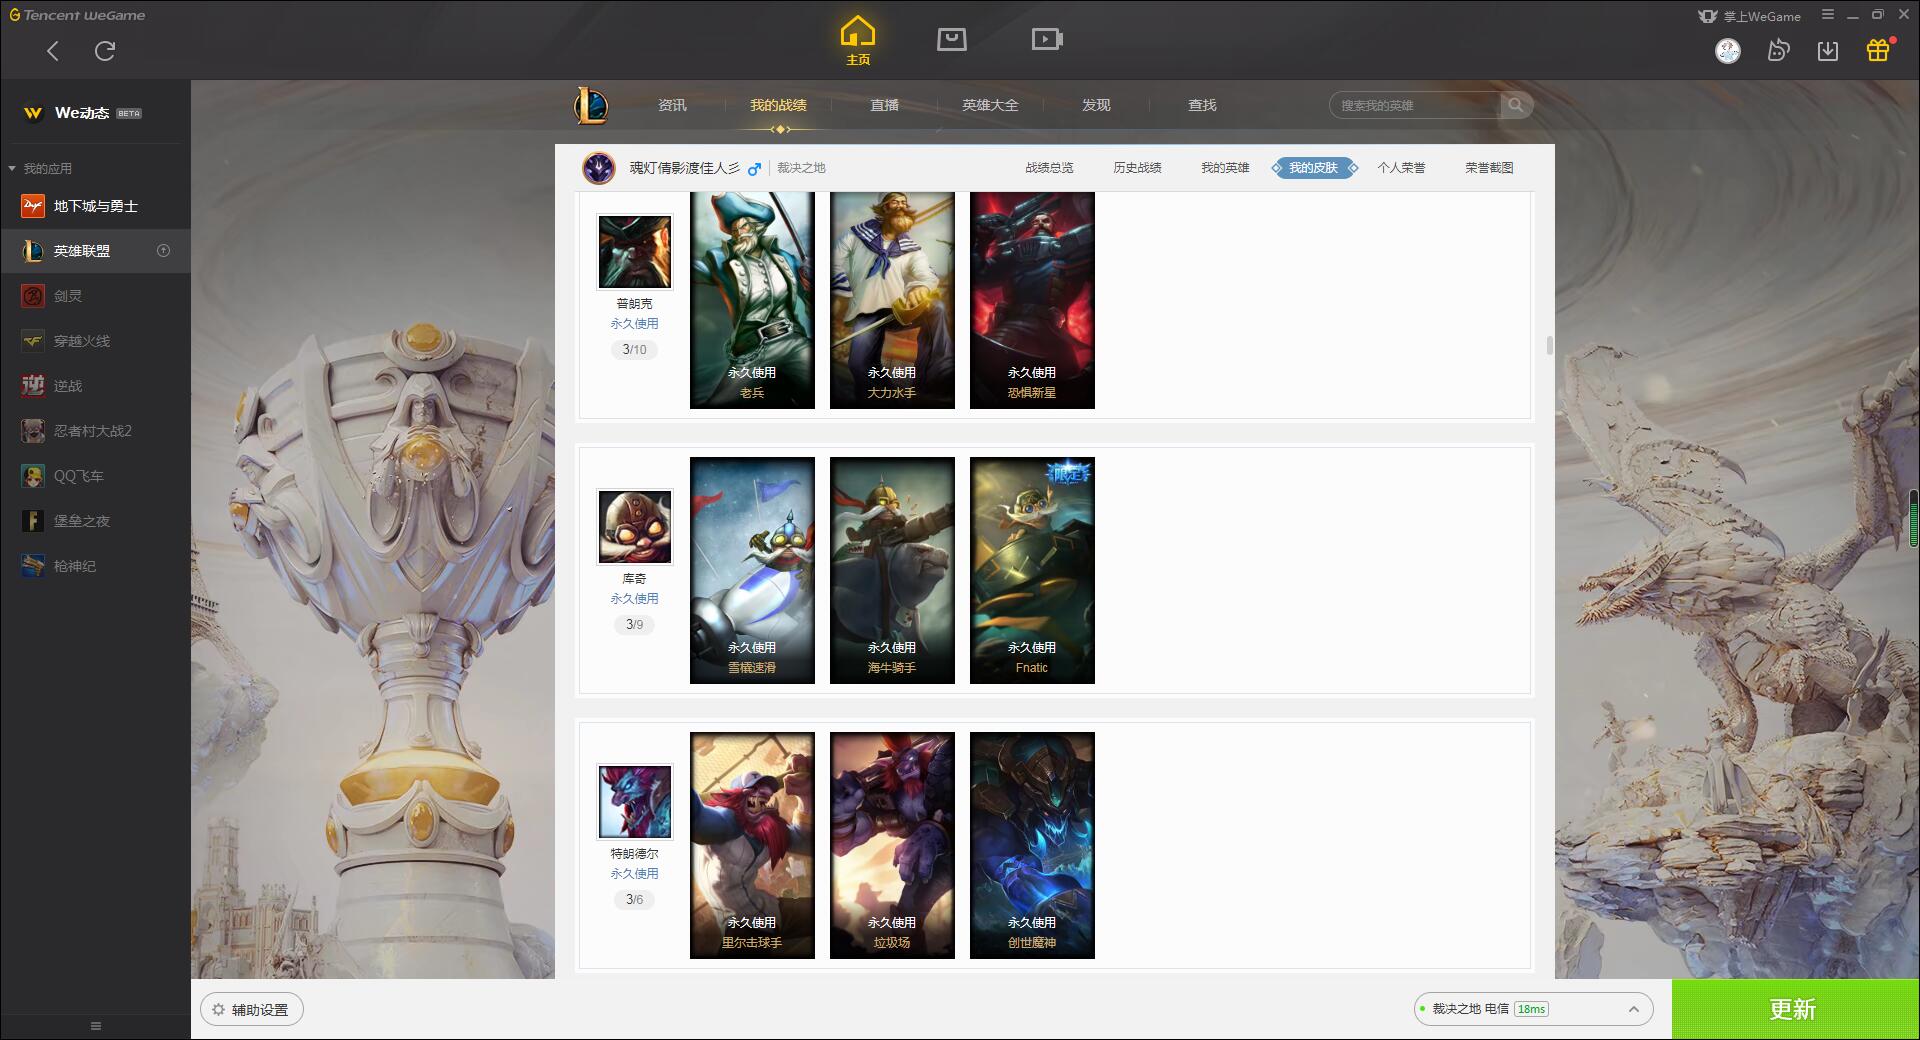
Task: Click the Tencent WeGame logo
Action: coord(77,15)
